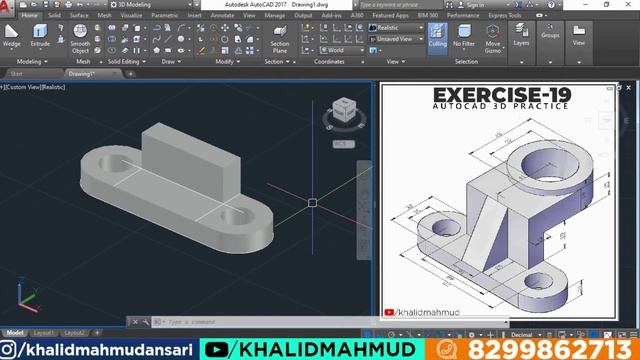Switch to the Annotate ribbon tab
This screenshot has width=640, height=360.
[222, 16]
